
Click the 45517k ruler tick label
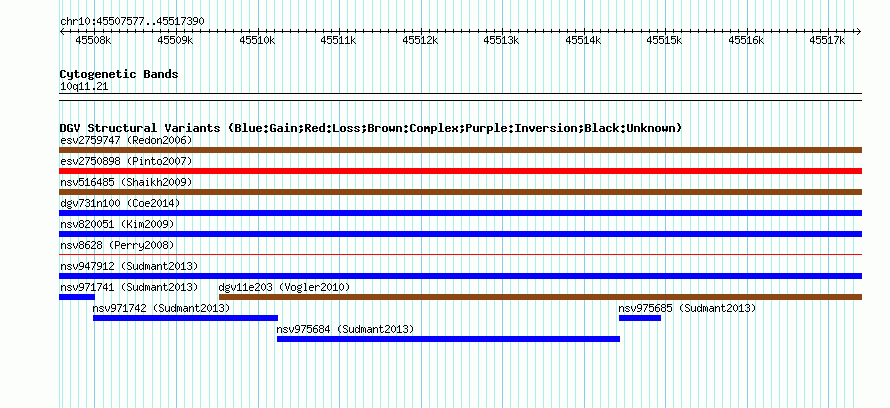[828, 40]
